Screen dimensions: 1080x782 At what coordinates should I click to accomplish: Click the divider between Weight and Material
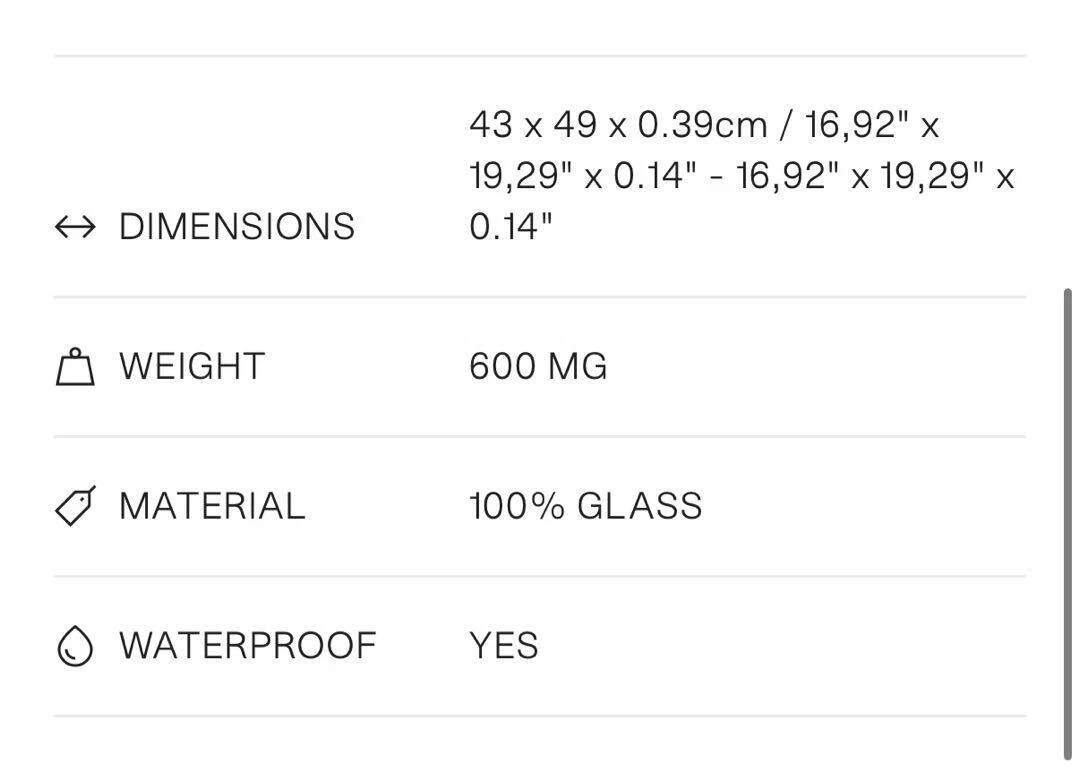pos(540,436)
